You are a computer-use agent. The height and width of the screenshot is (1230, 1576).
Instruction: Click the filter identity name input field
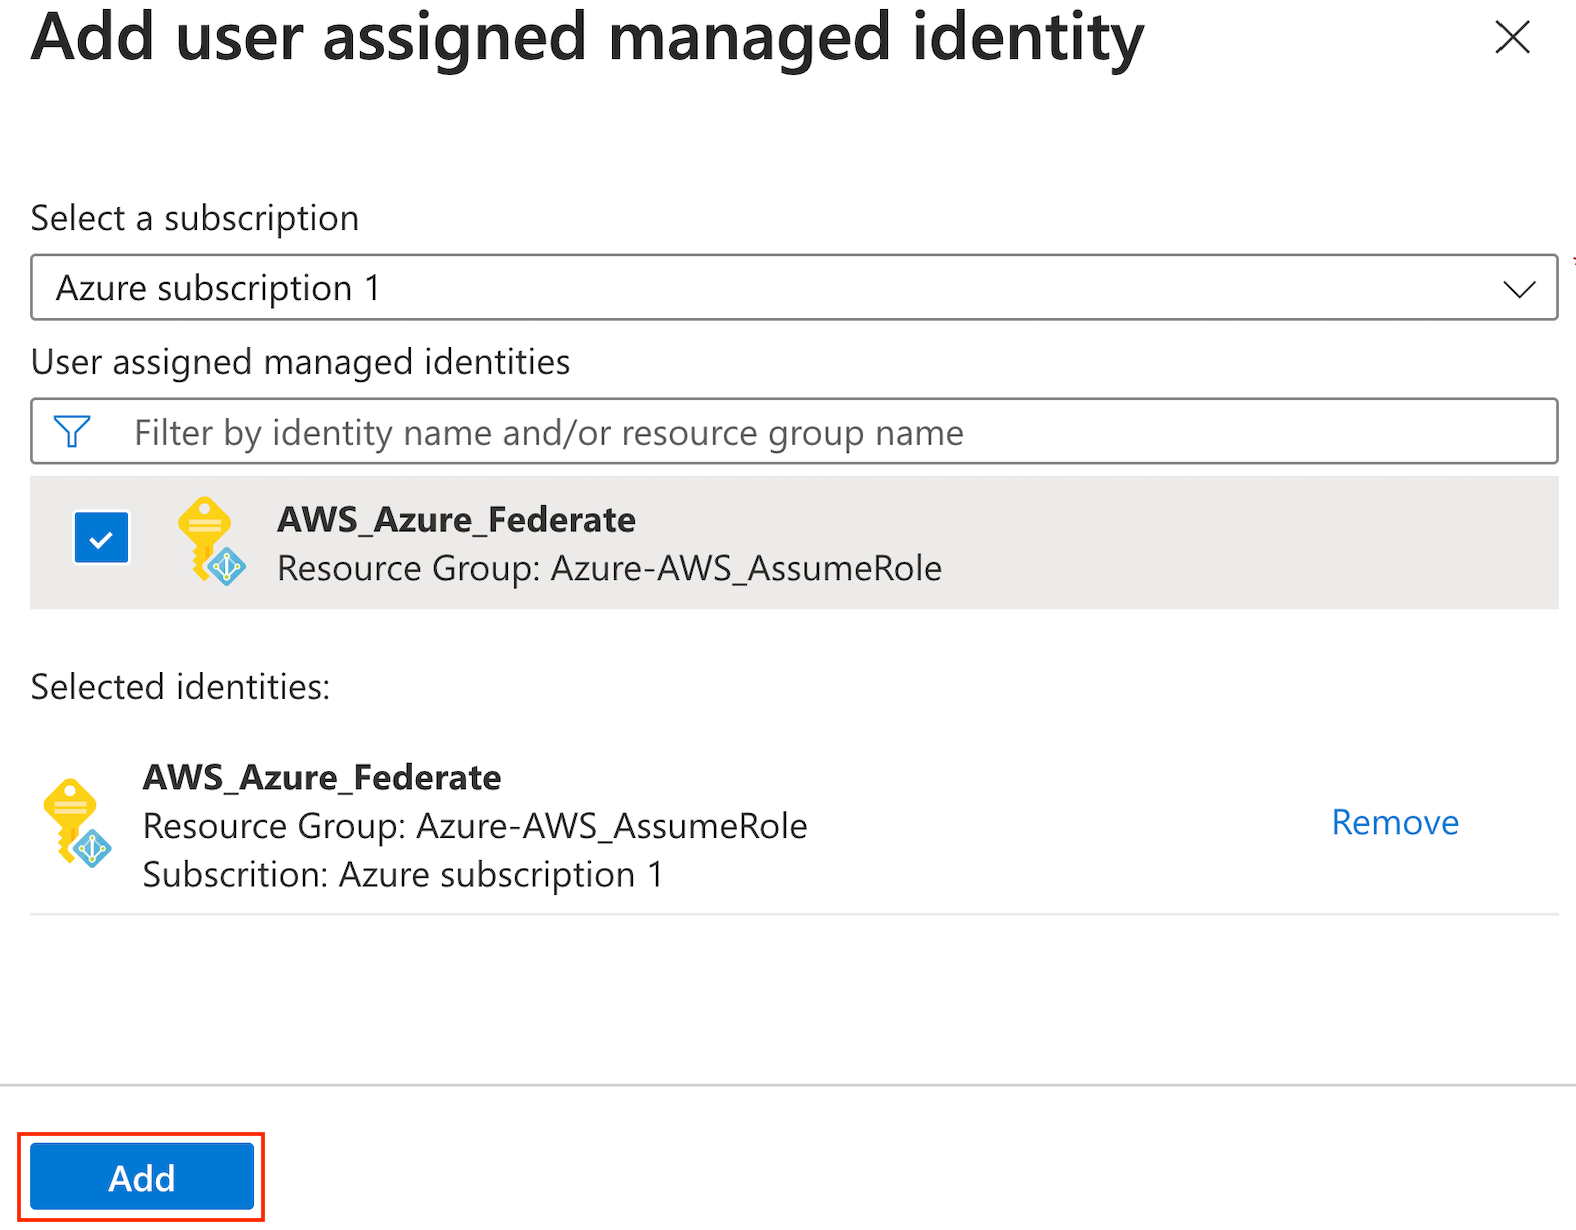[794, 432]
